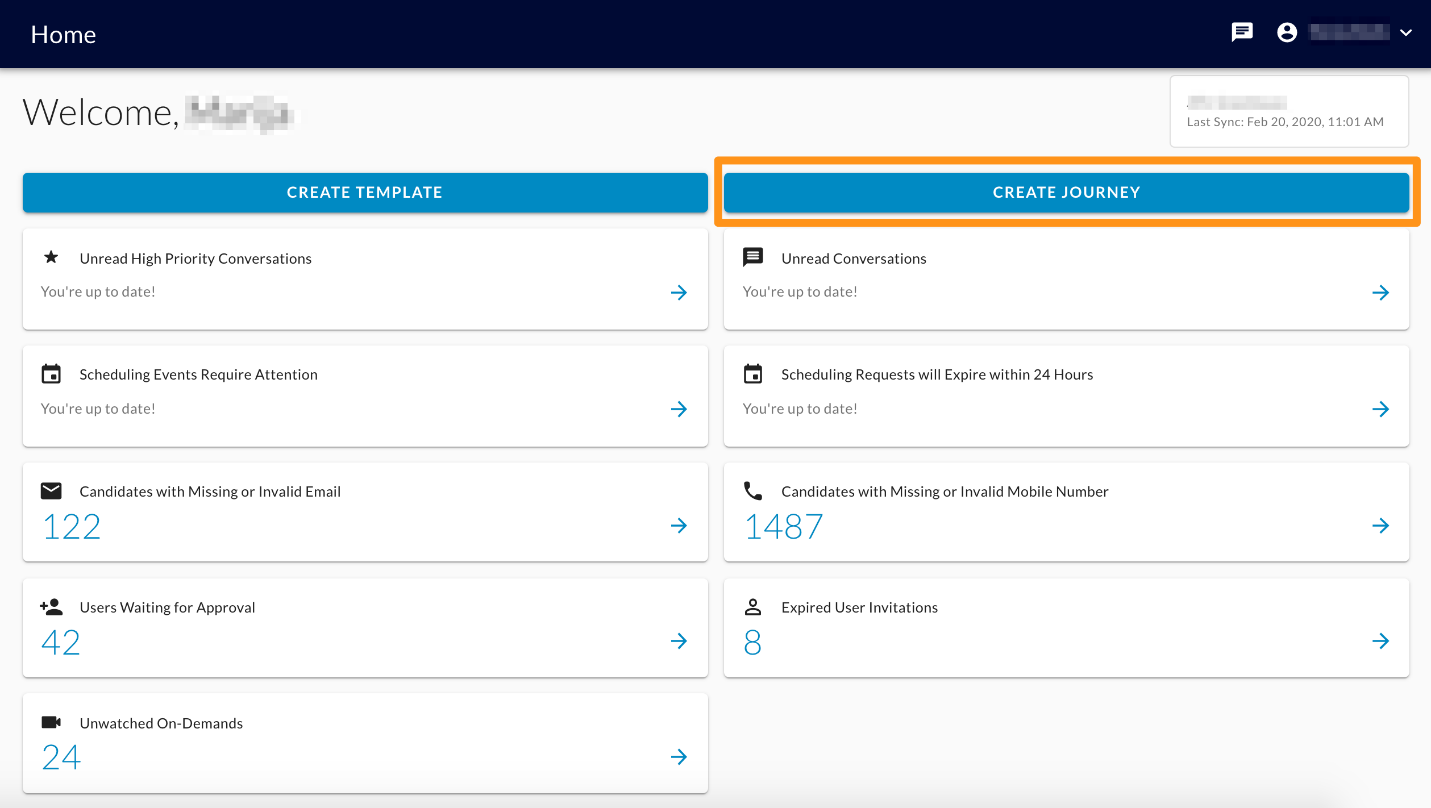Screen dimensions: 1431x808
Task: Click add-user icon on Users Waiting for Approval
Action: (x=51, y=607)
